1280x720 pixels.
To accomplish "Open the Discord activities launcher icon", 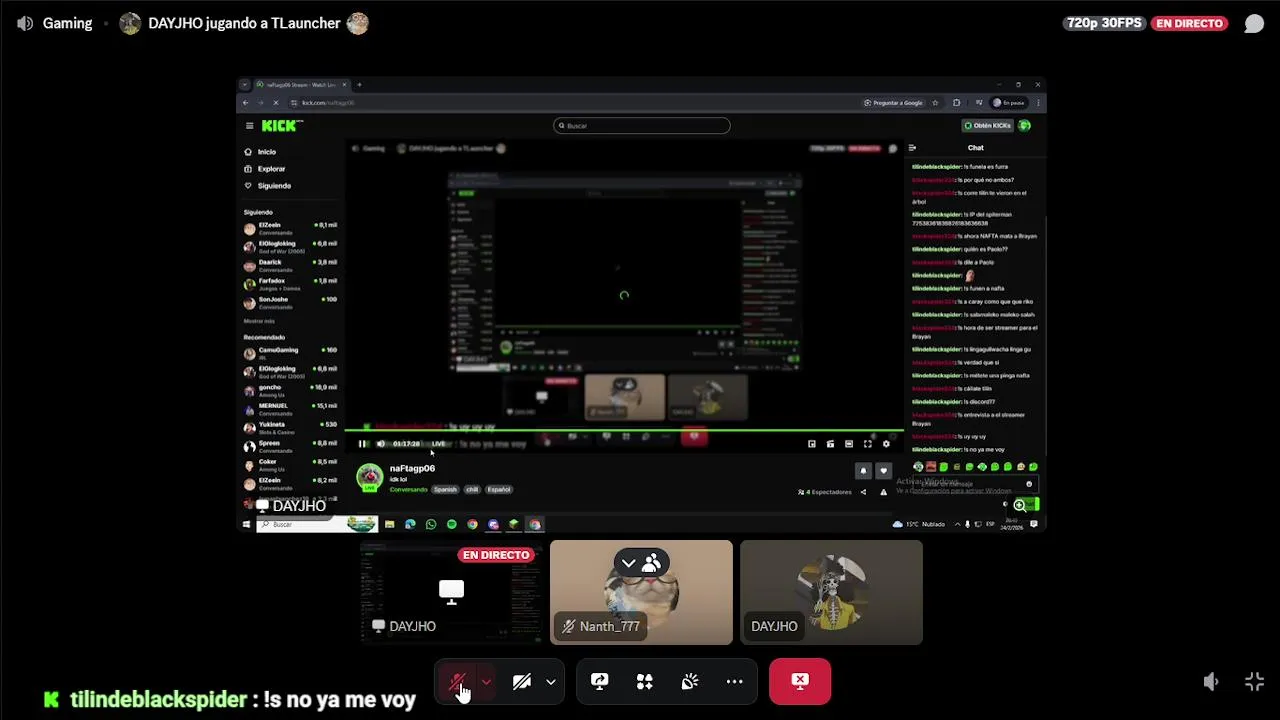I will pos(644,682).
